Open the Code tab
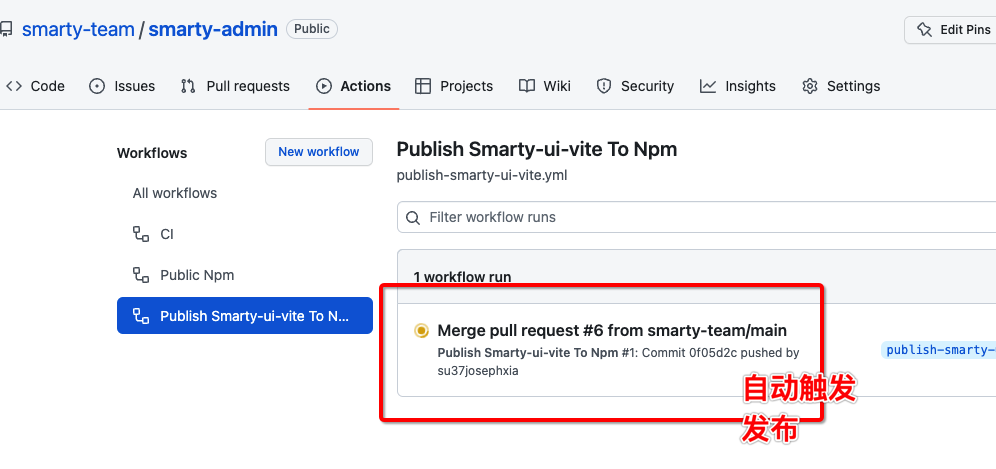This screenshot has height=469, width=996. (x=36, y=86)
